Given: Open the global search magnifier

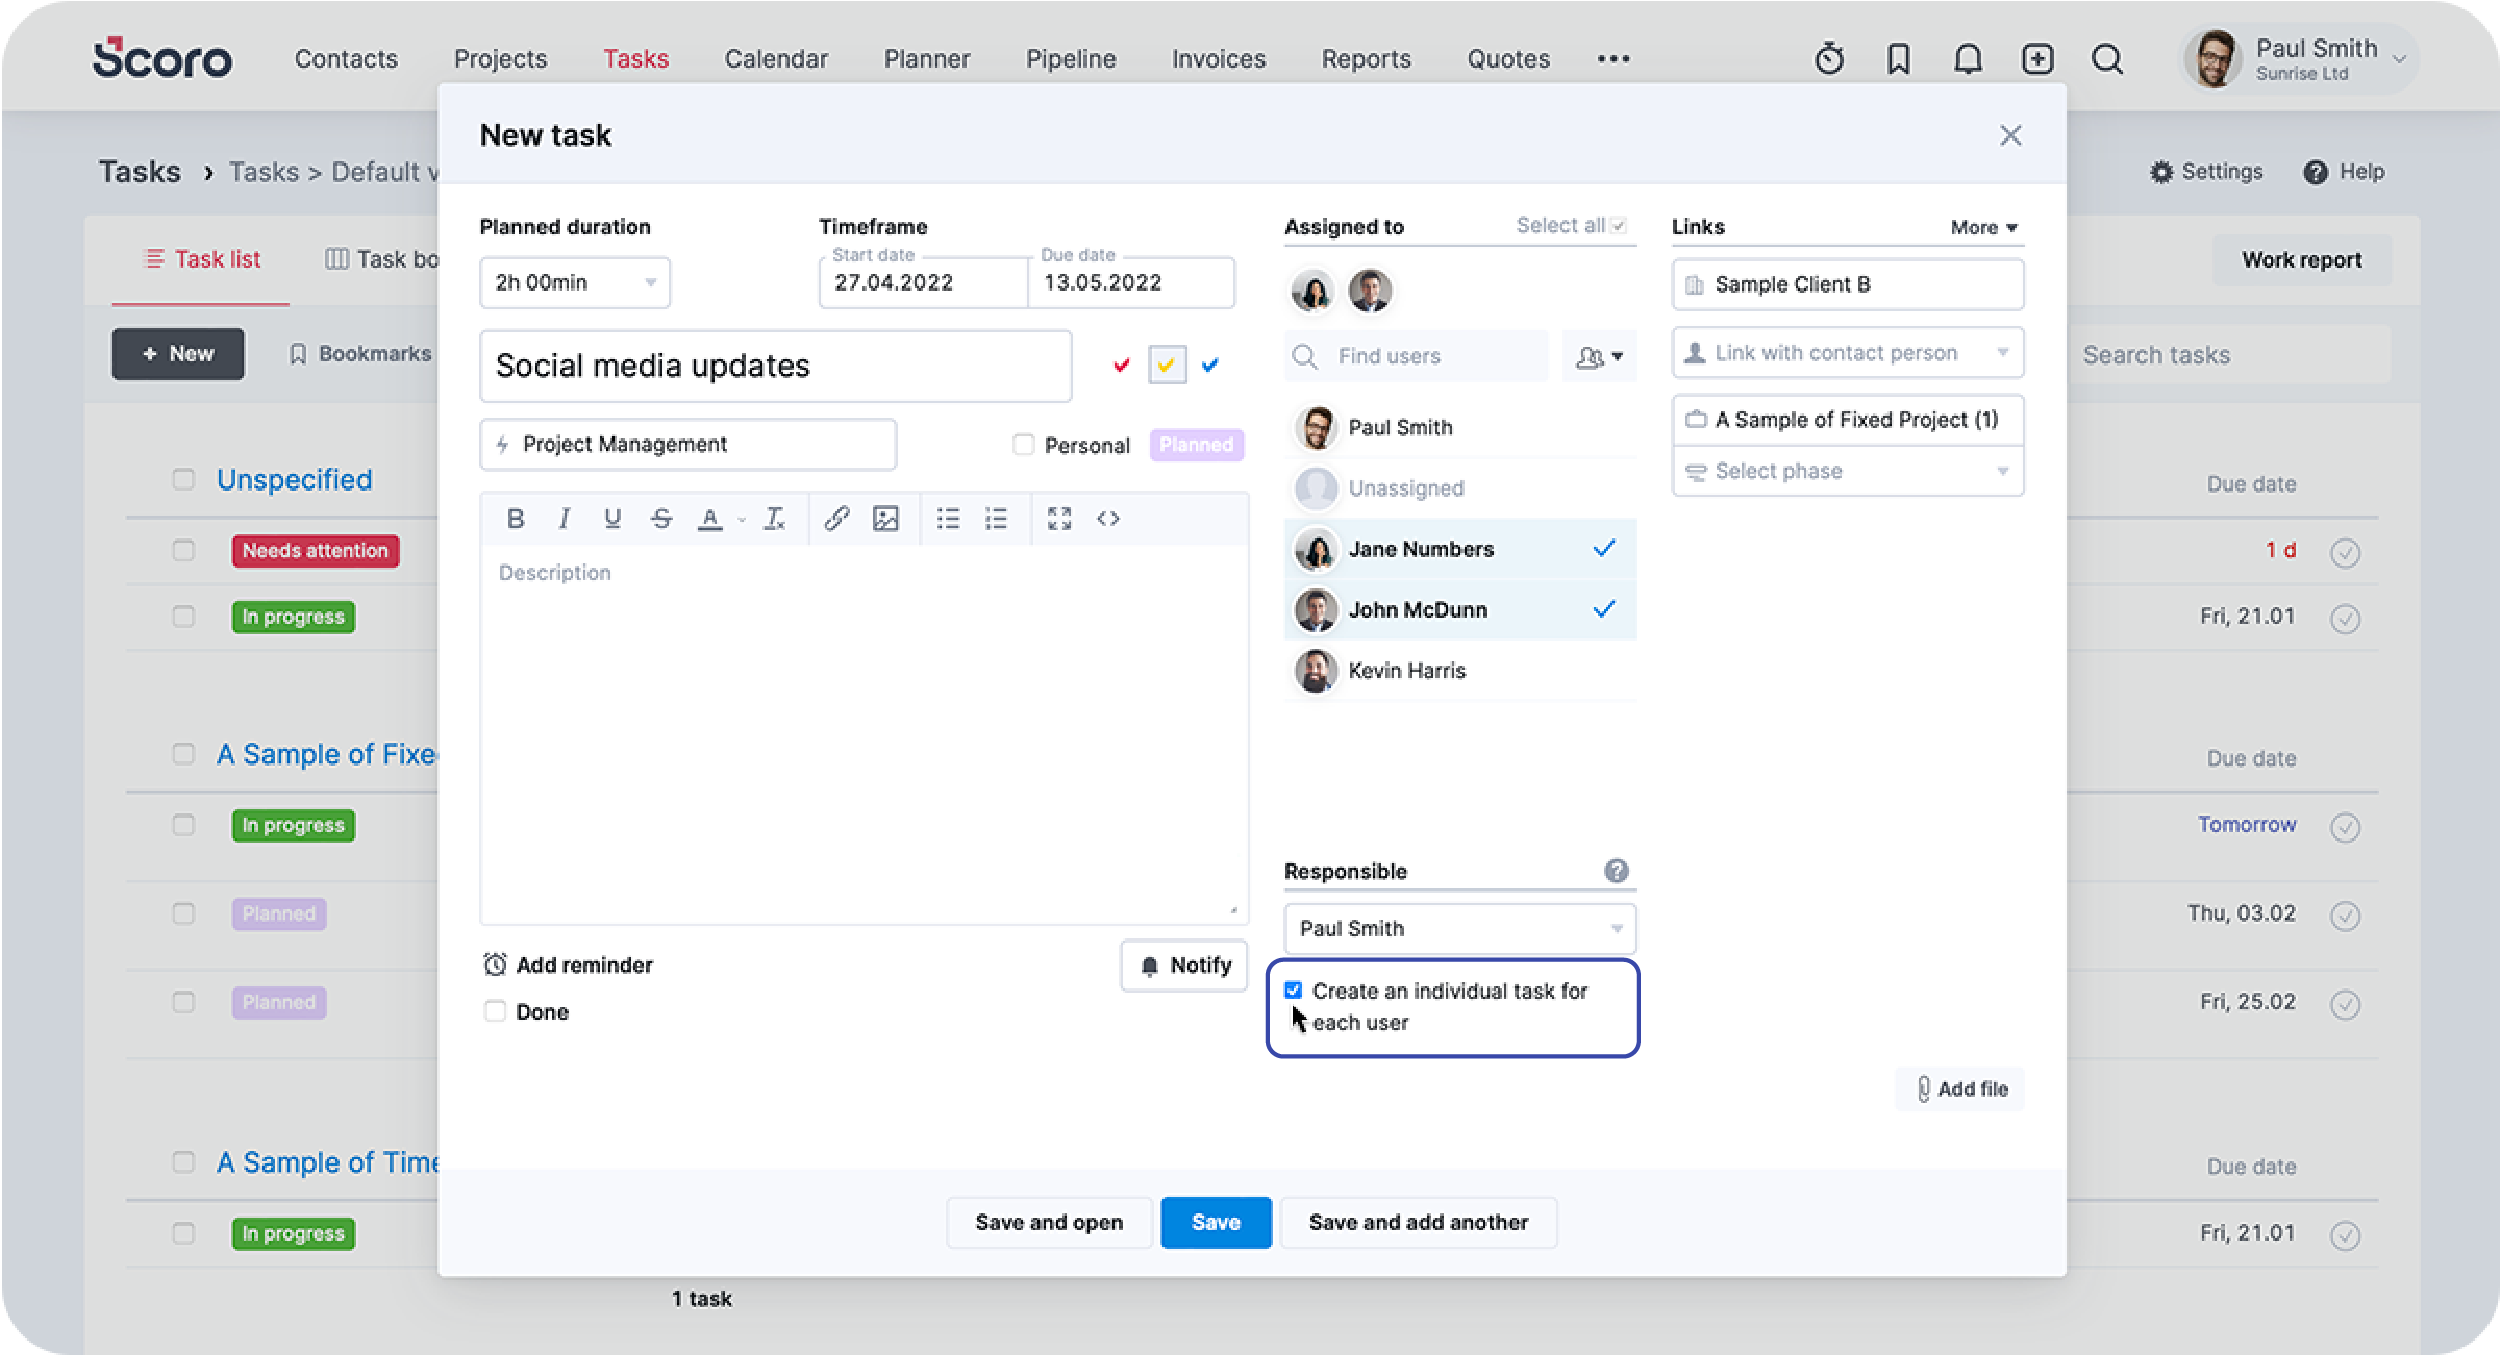Looking at the screenshot, I should point(2107,59).
